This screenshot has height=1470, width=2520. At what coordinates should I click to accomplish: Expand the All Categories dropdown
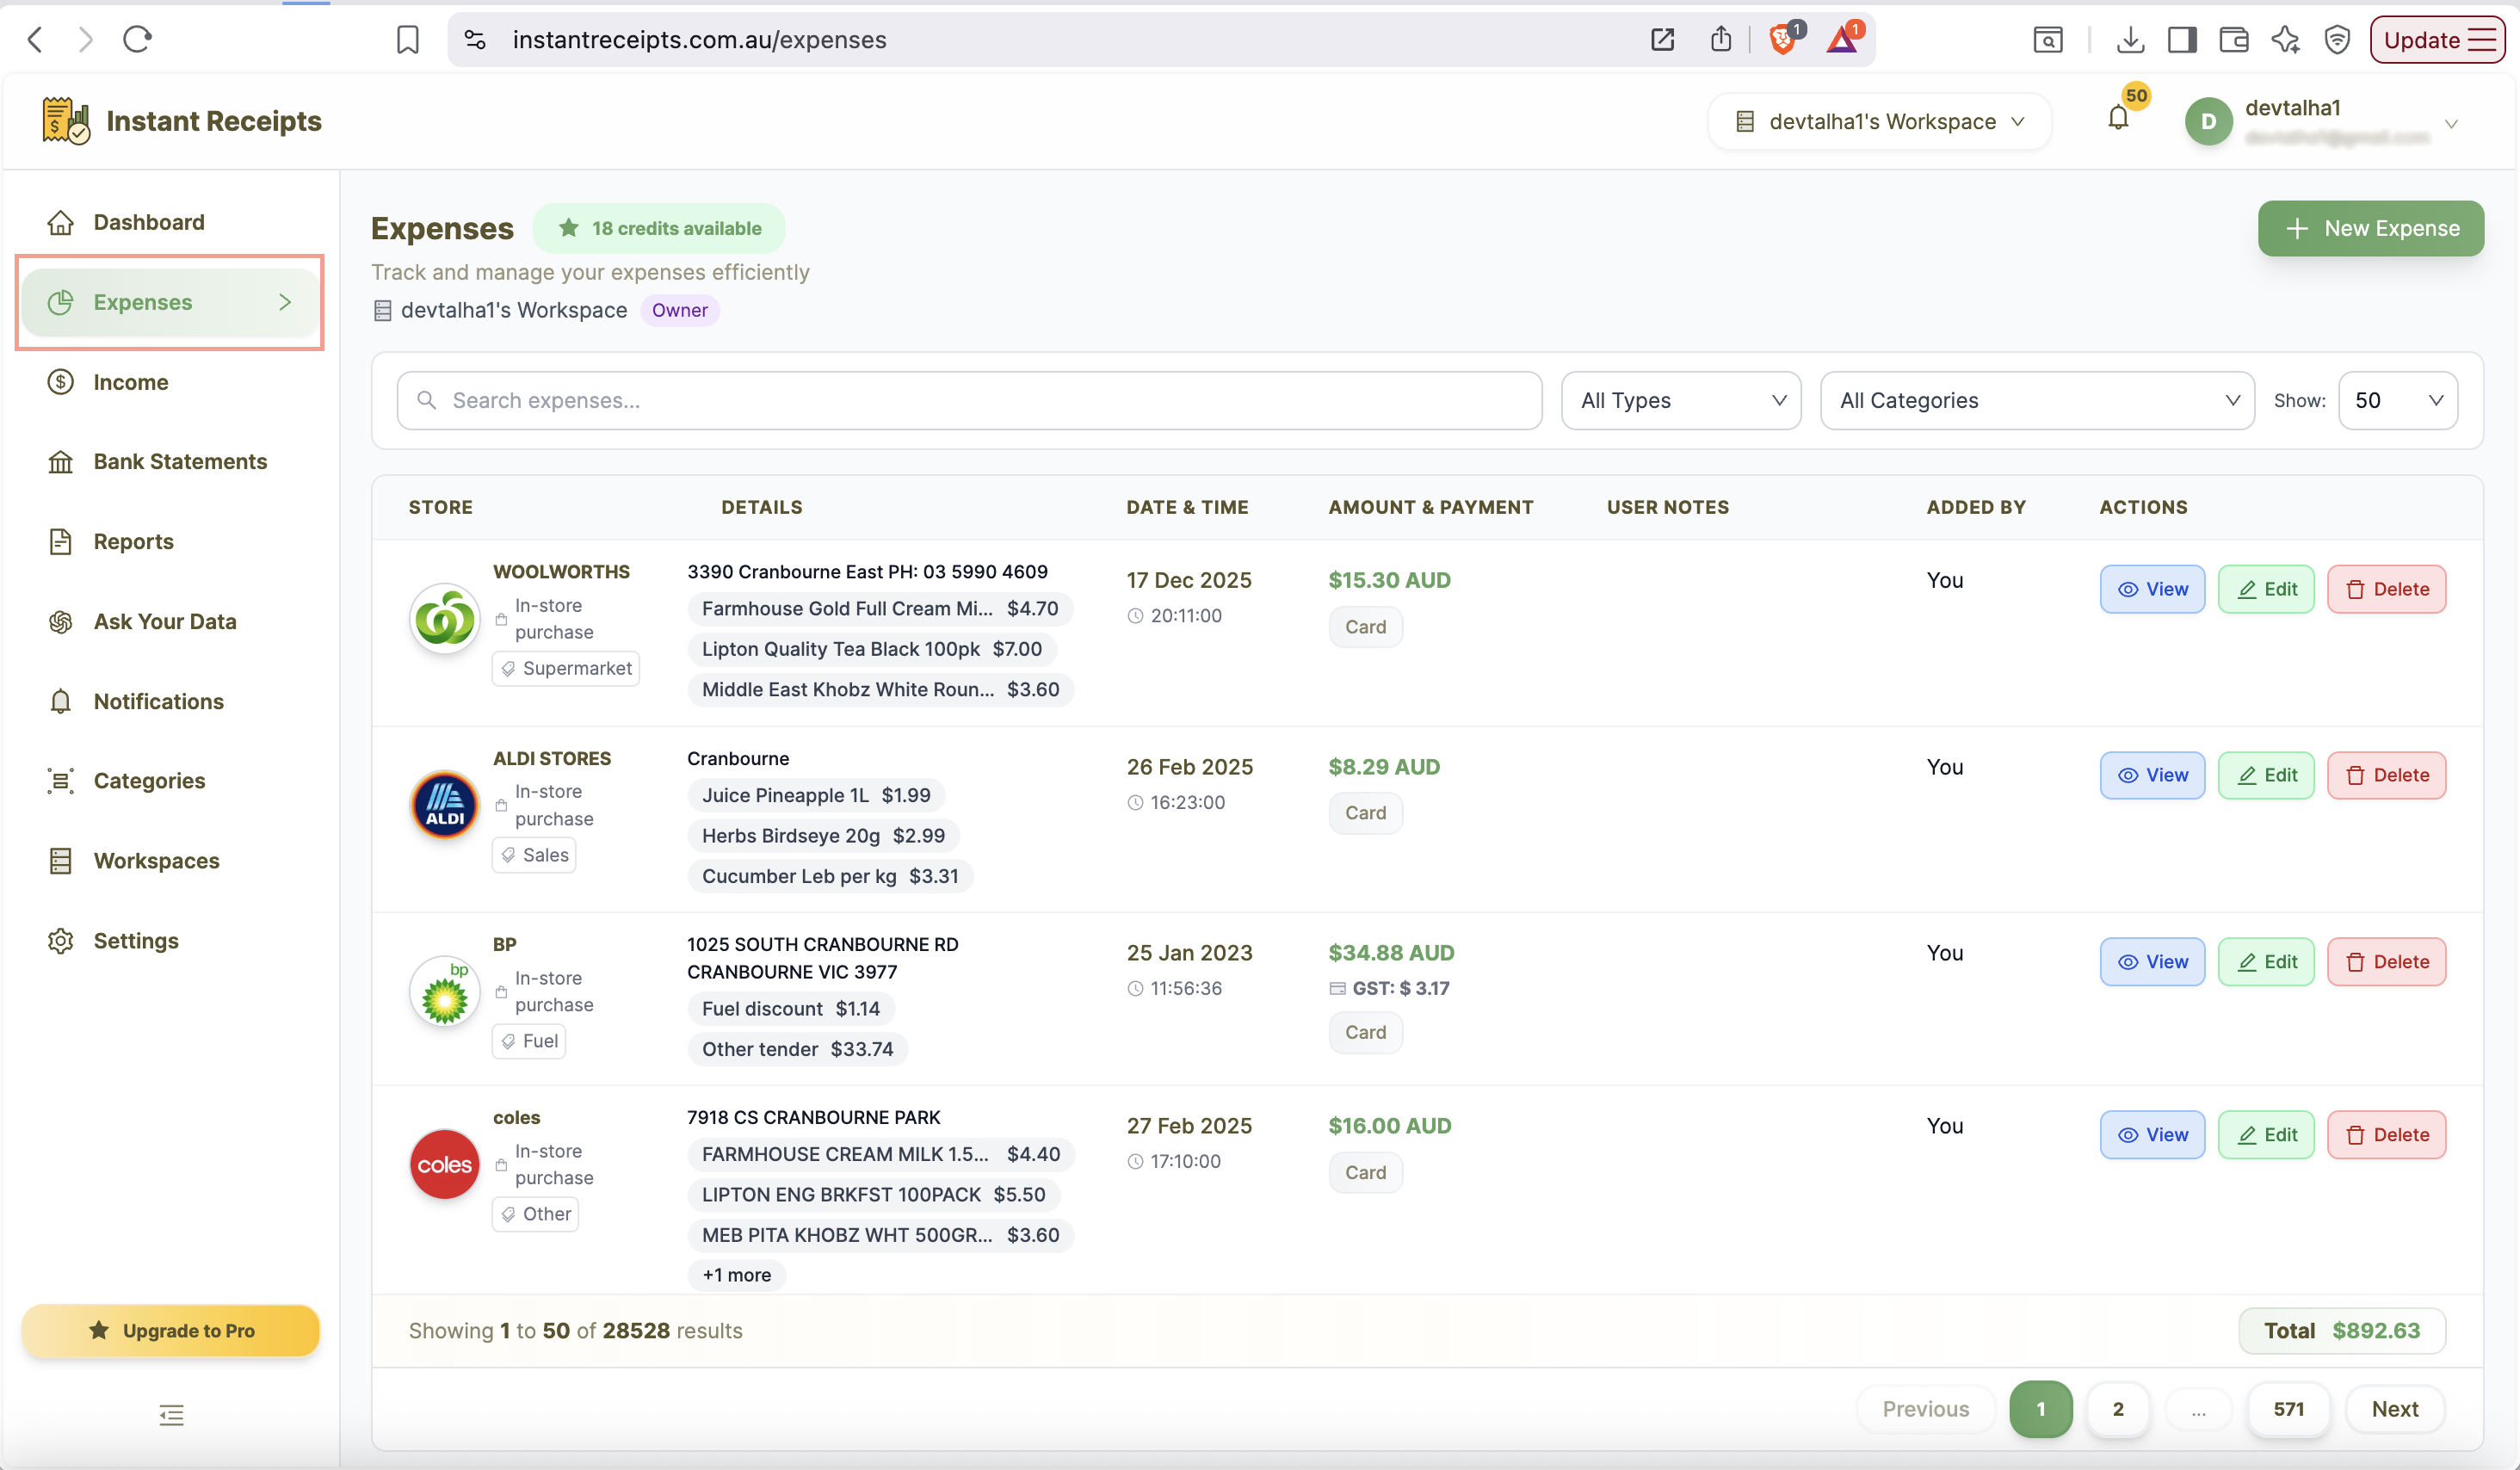click(x=2037, y=401)
